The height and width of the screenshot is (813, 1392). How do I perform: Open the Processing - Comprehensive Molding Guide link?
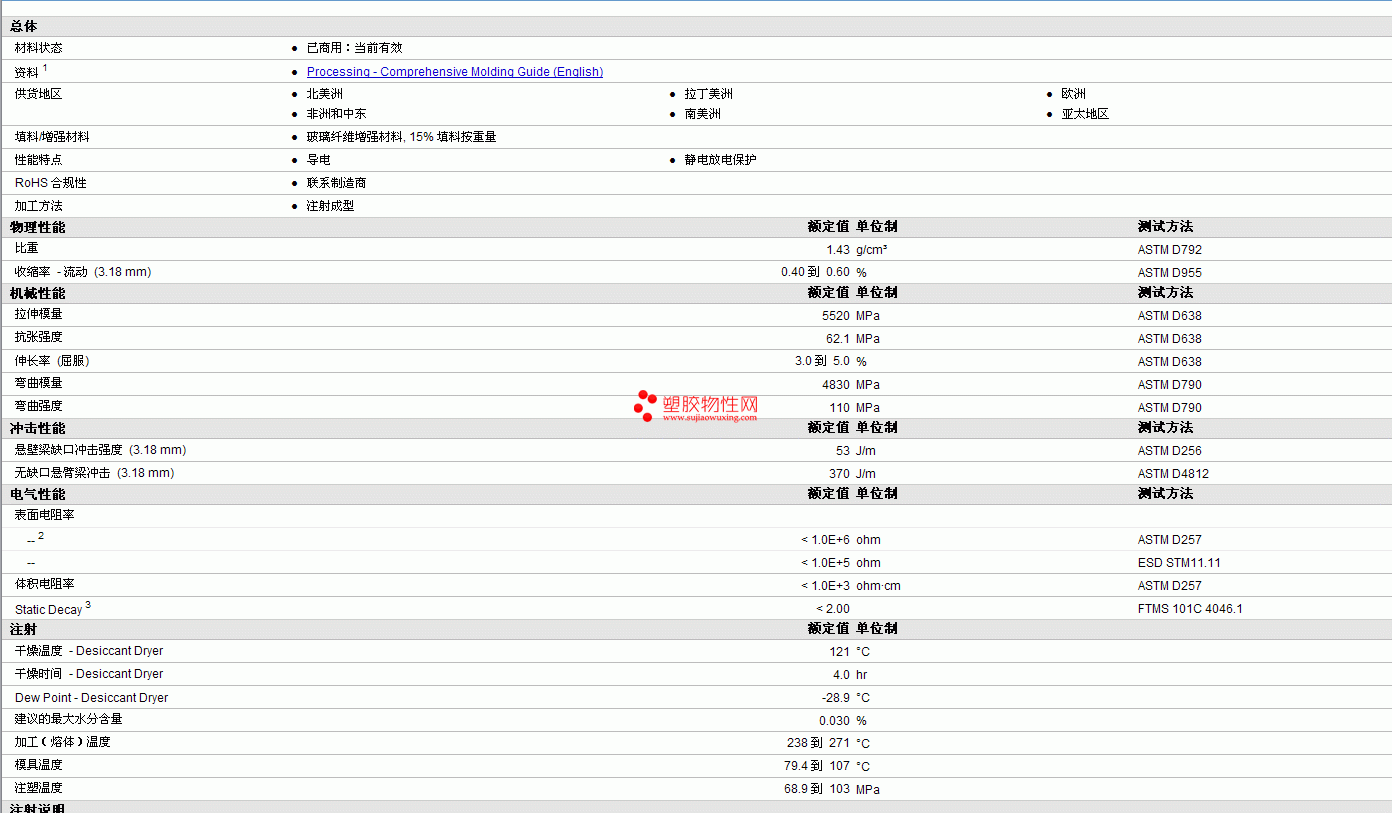tap(455, 72)
